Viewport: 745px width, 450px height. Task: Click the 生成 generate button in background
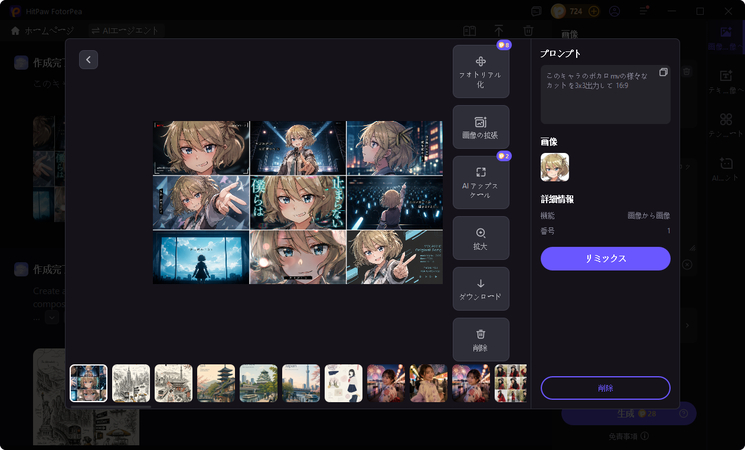click(x=629, y=413)
